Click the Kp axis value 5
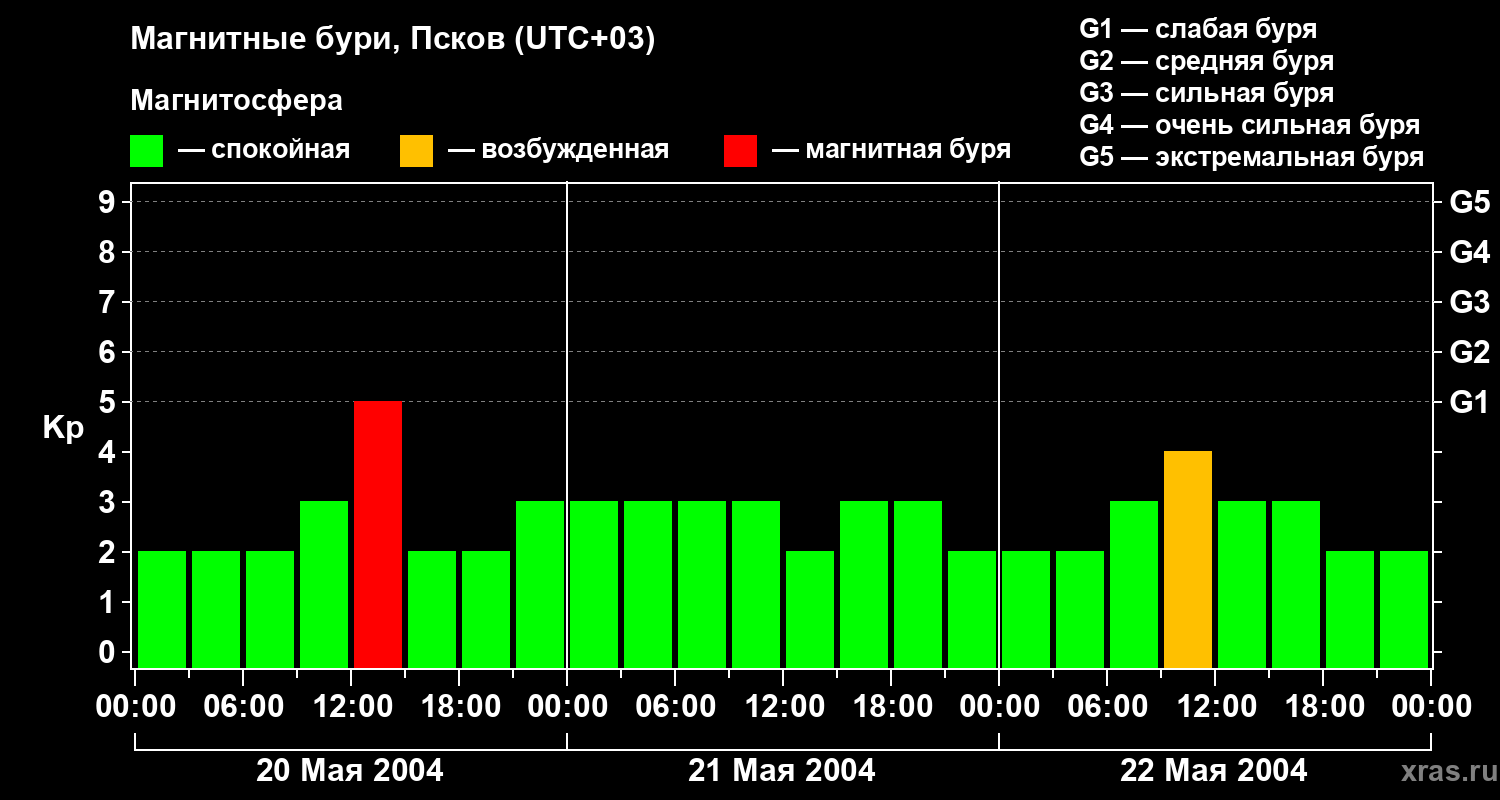 pyautogui.click(x=109, y=402)
